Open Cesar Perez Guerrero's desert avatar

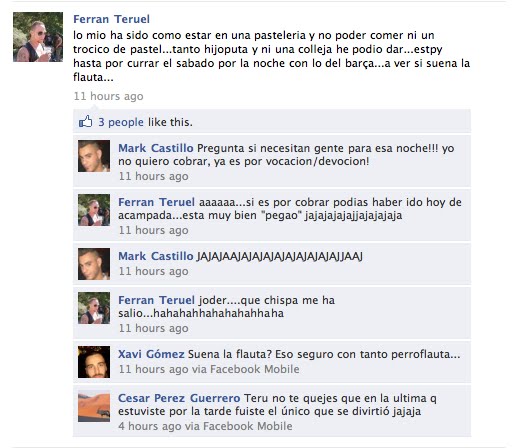(x=94, y=406)
